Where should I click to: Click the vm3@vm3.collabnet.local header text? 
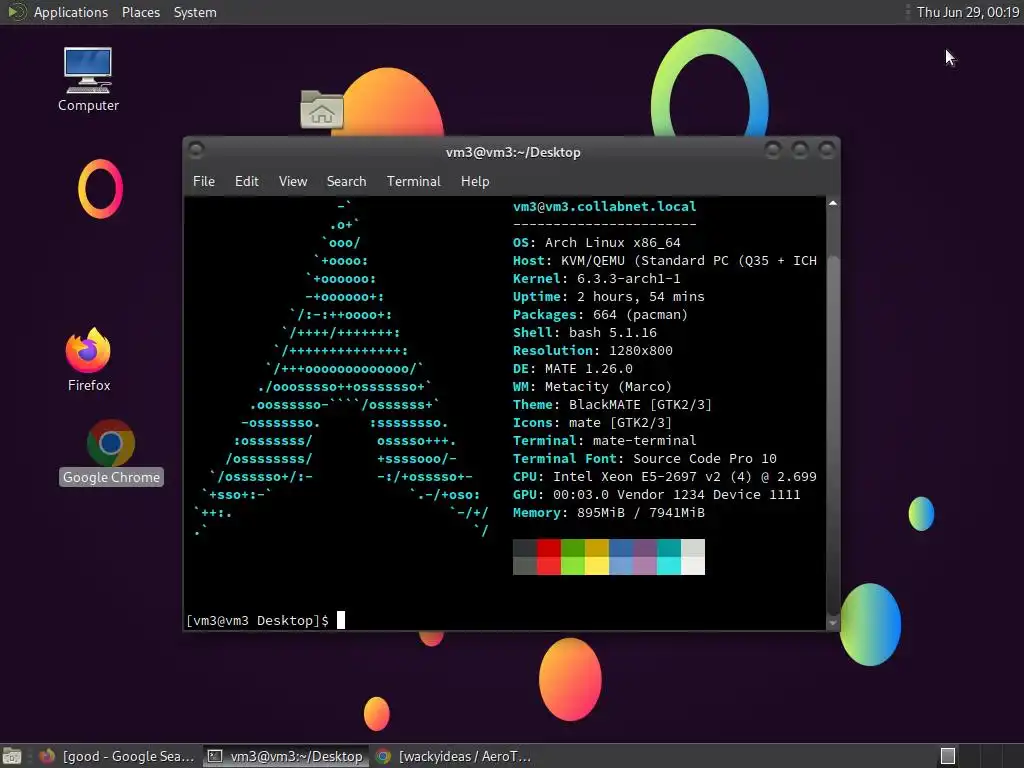[604, 206]
